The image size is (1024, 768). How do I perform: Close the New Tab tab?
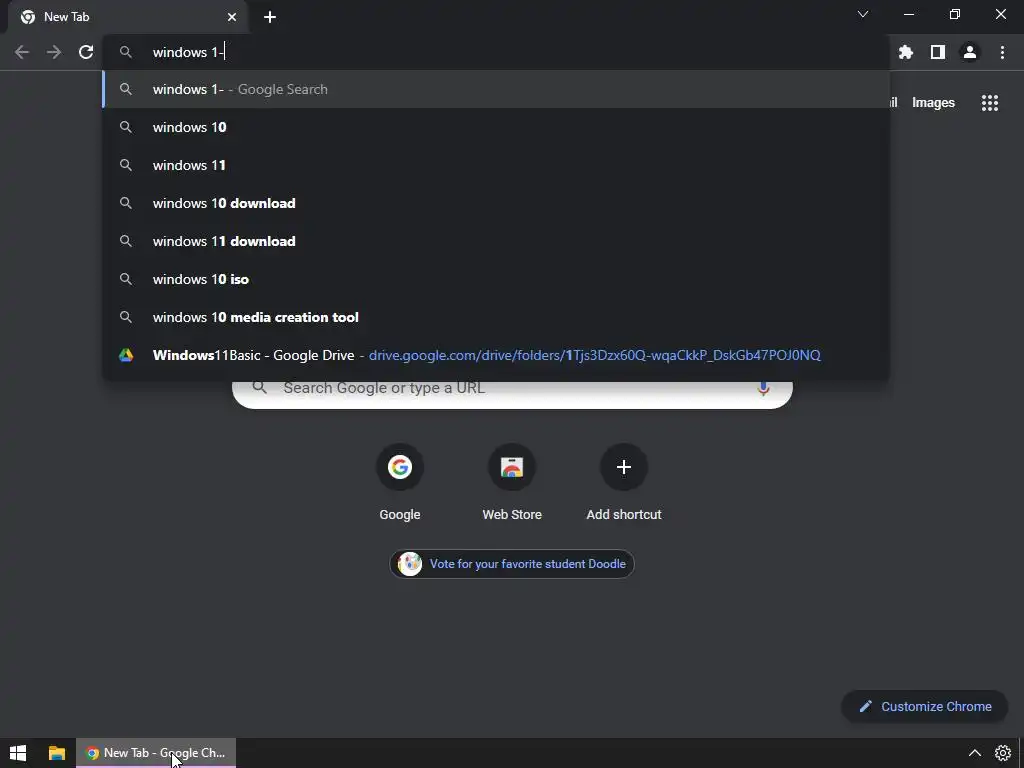click(232, 17)
